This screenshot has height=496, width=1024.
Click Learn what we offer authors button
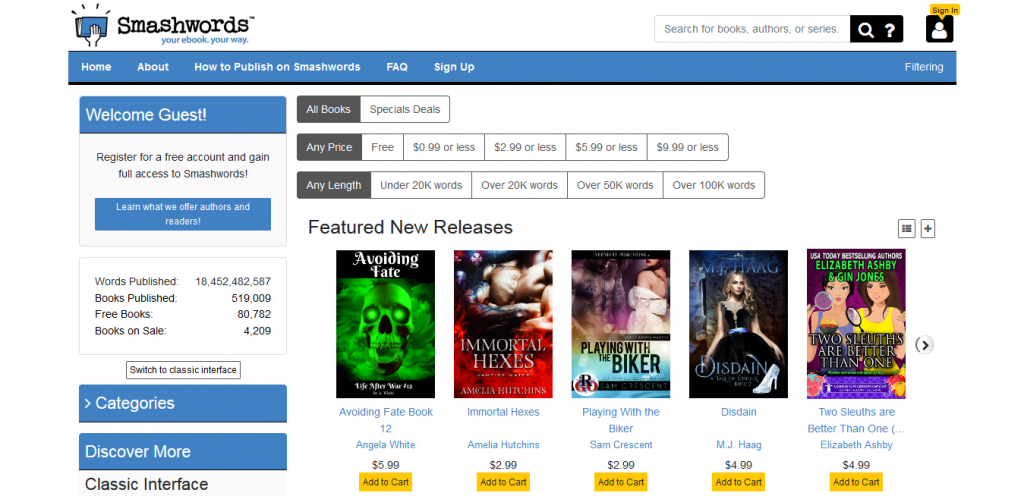pyautogui.click(x=183, y=214)
